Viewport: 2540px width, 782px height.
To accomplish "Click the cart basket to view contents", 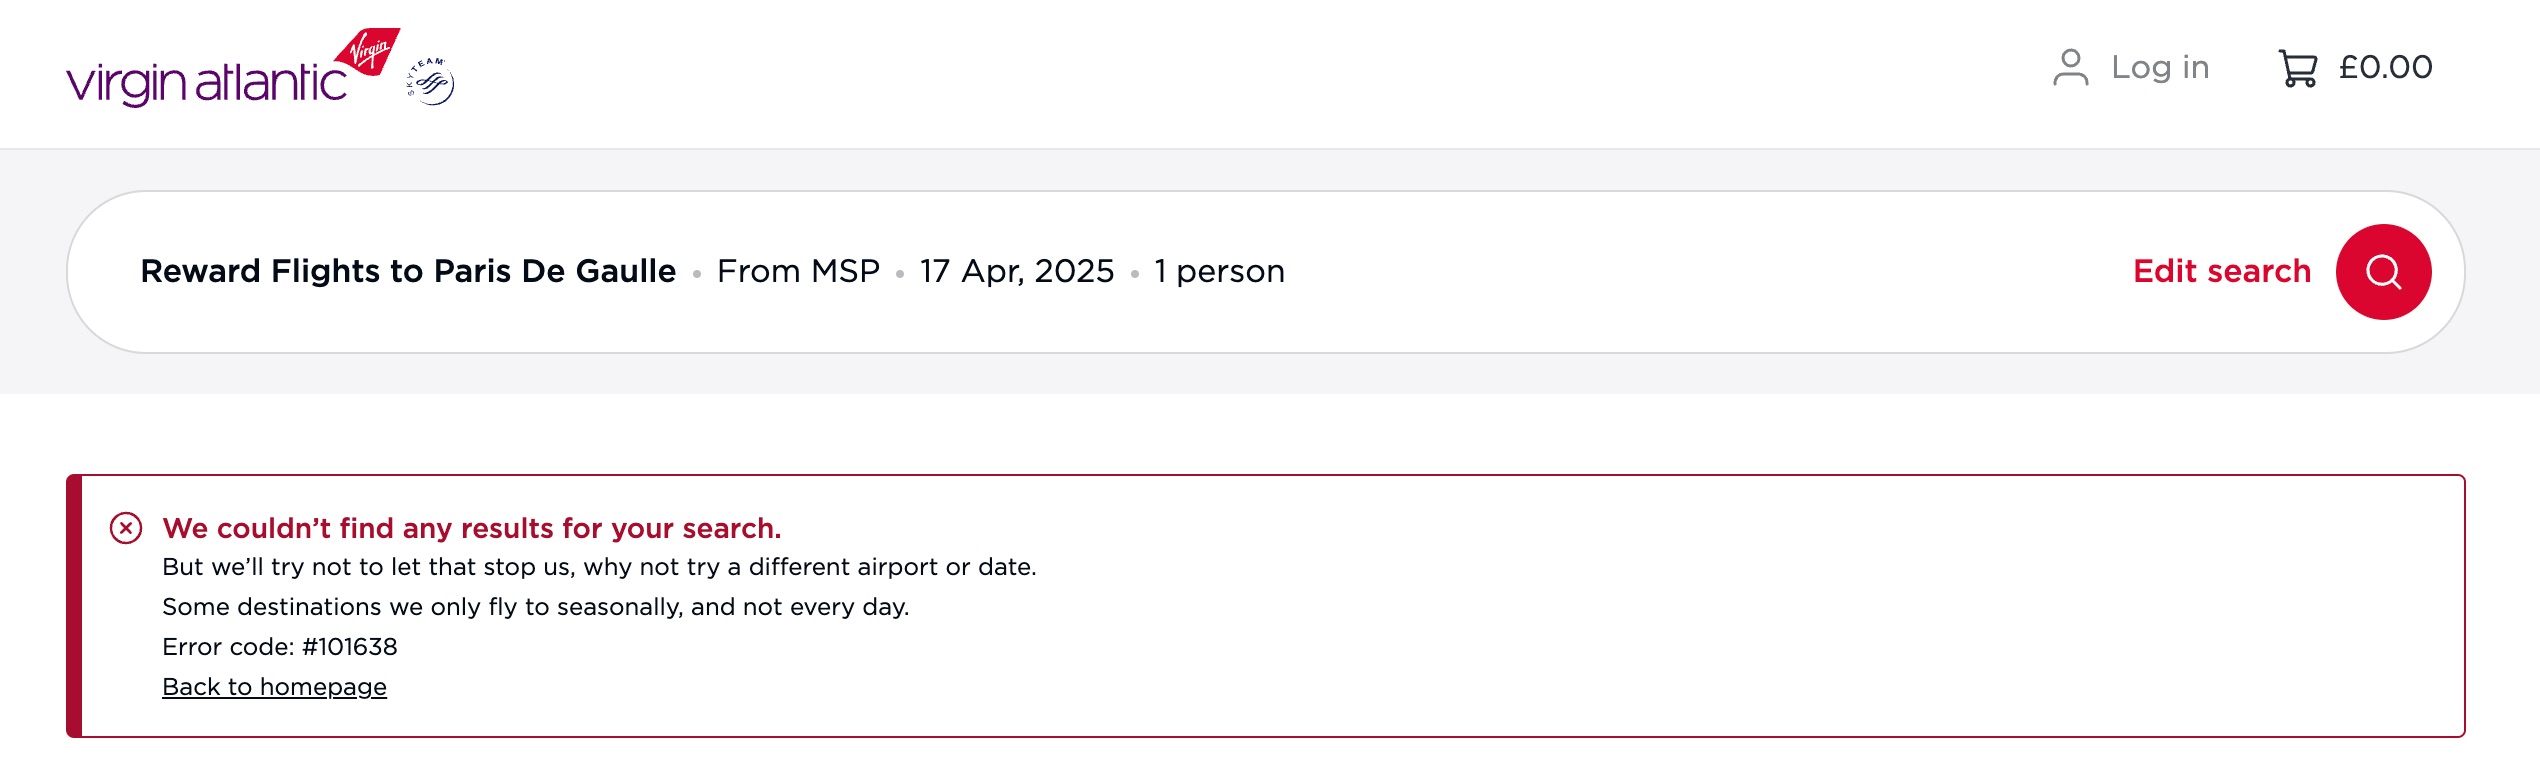I will pyautogui.click(x=2297, y=67).
